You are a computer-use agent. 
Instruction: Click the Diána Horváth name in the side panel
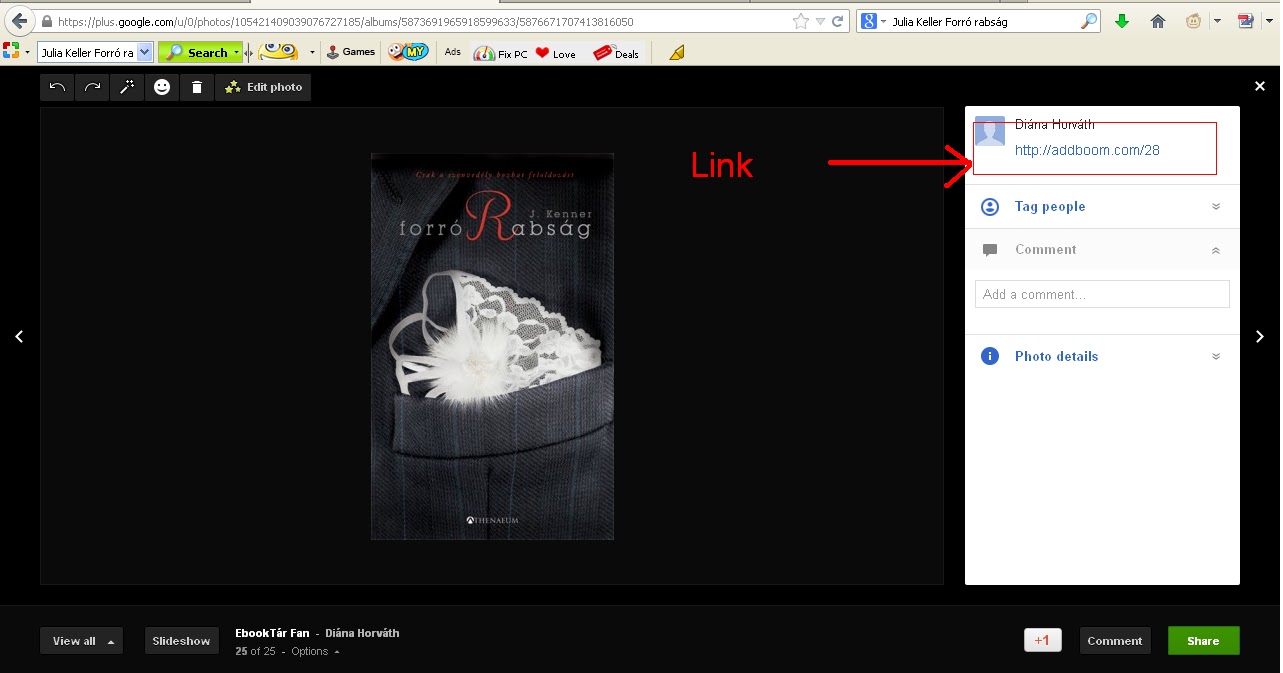[x=1054, y=124]
